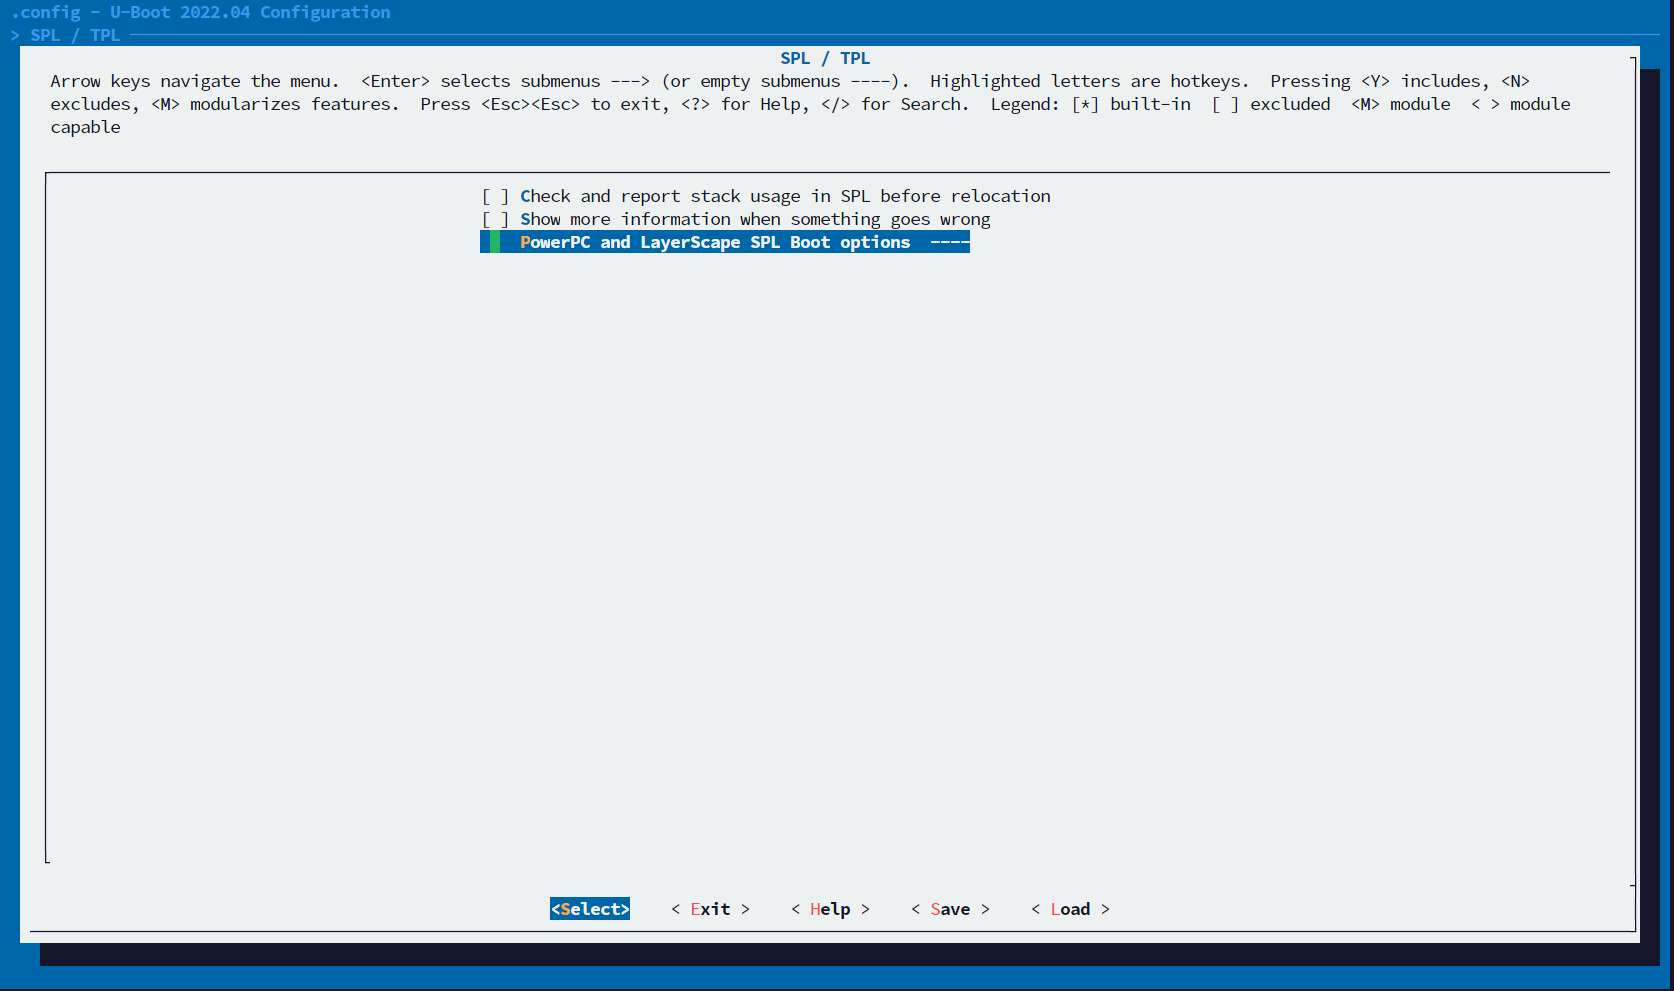Click the text 'Check and report stack usage'
The width and height of the screenshot is (1674, 991).
(660, 196)
